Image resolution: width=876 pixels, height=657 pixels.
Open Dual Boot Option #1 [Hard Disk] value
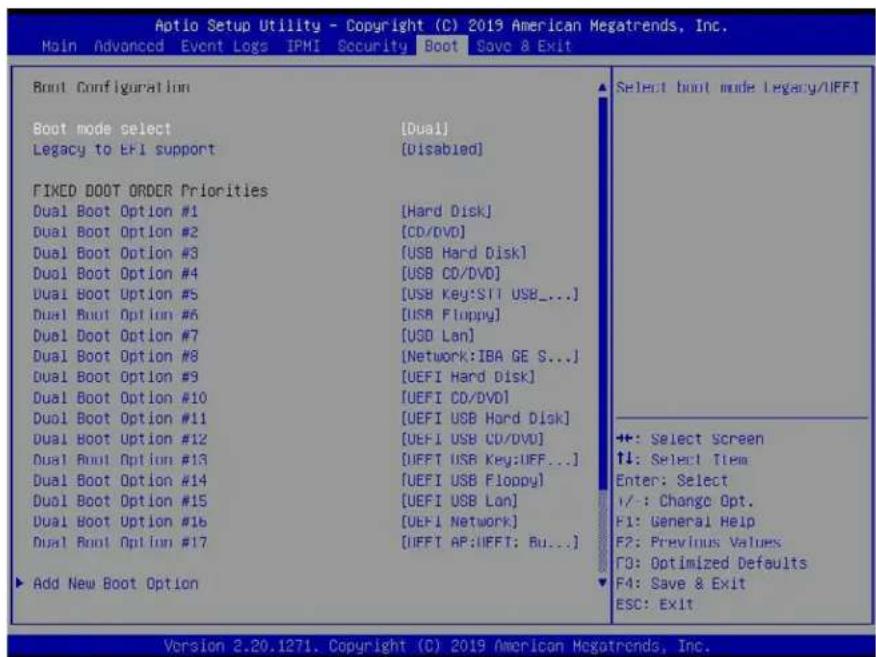(x=446, y=212)
